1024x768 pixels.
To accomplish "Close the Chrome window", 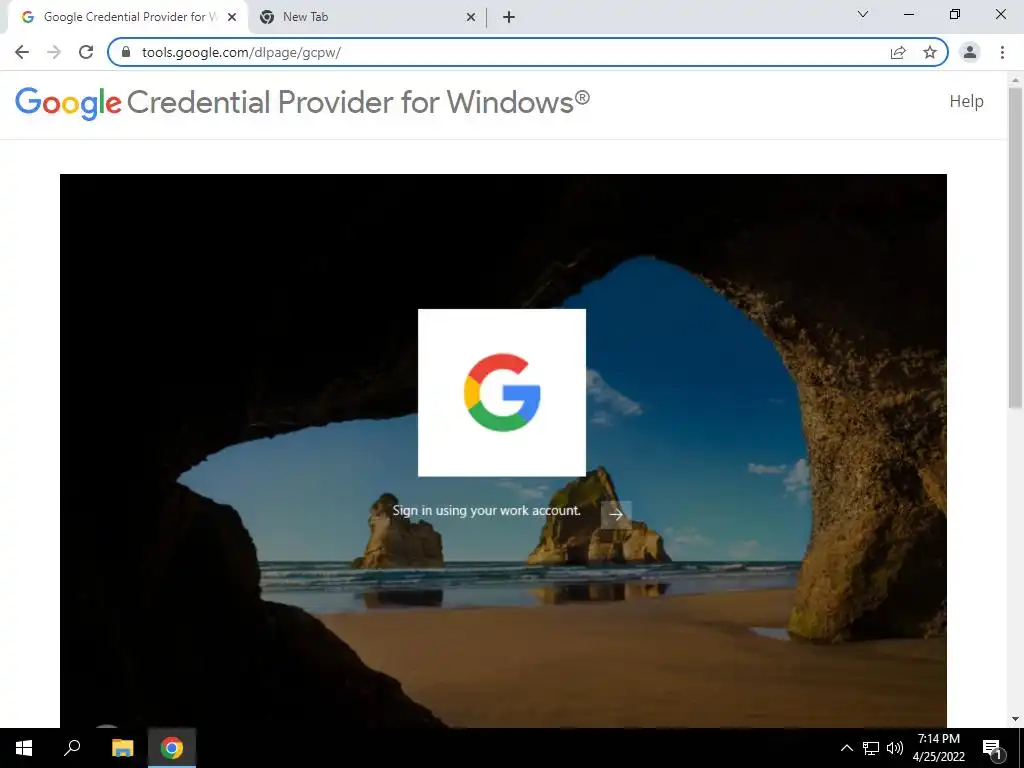I will click(1000, 14).
